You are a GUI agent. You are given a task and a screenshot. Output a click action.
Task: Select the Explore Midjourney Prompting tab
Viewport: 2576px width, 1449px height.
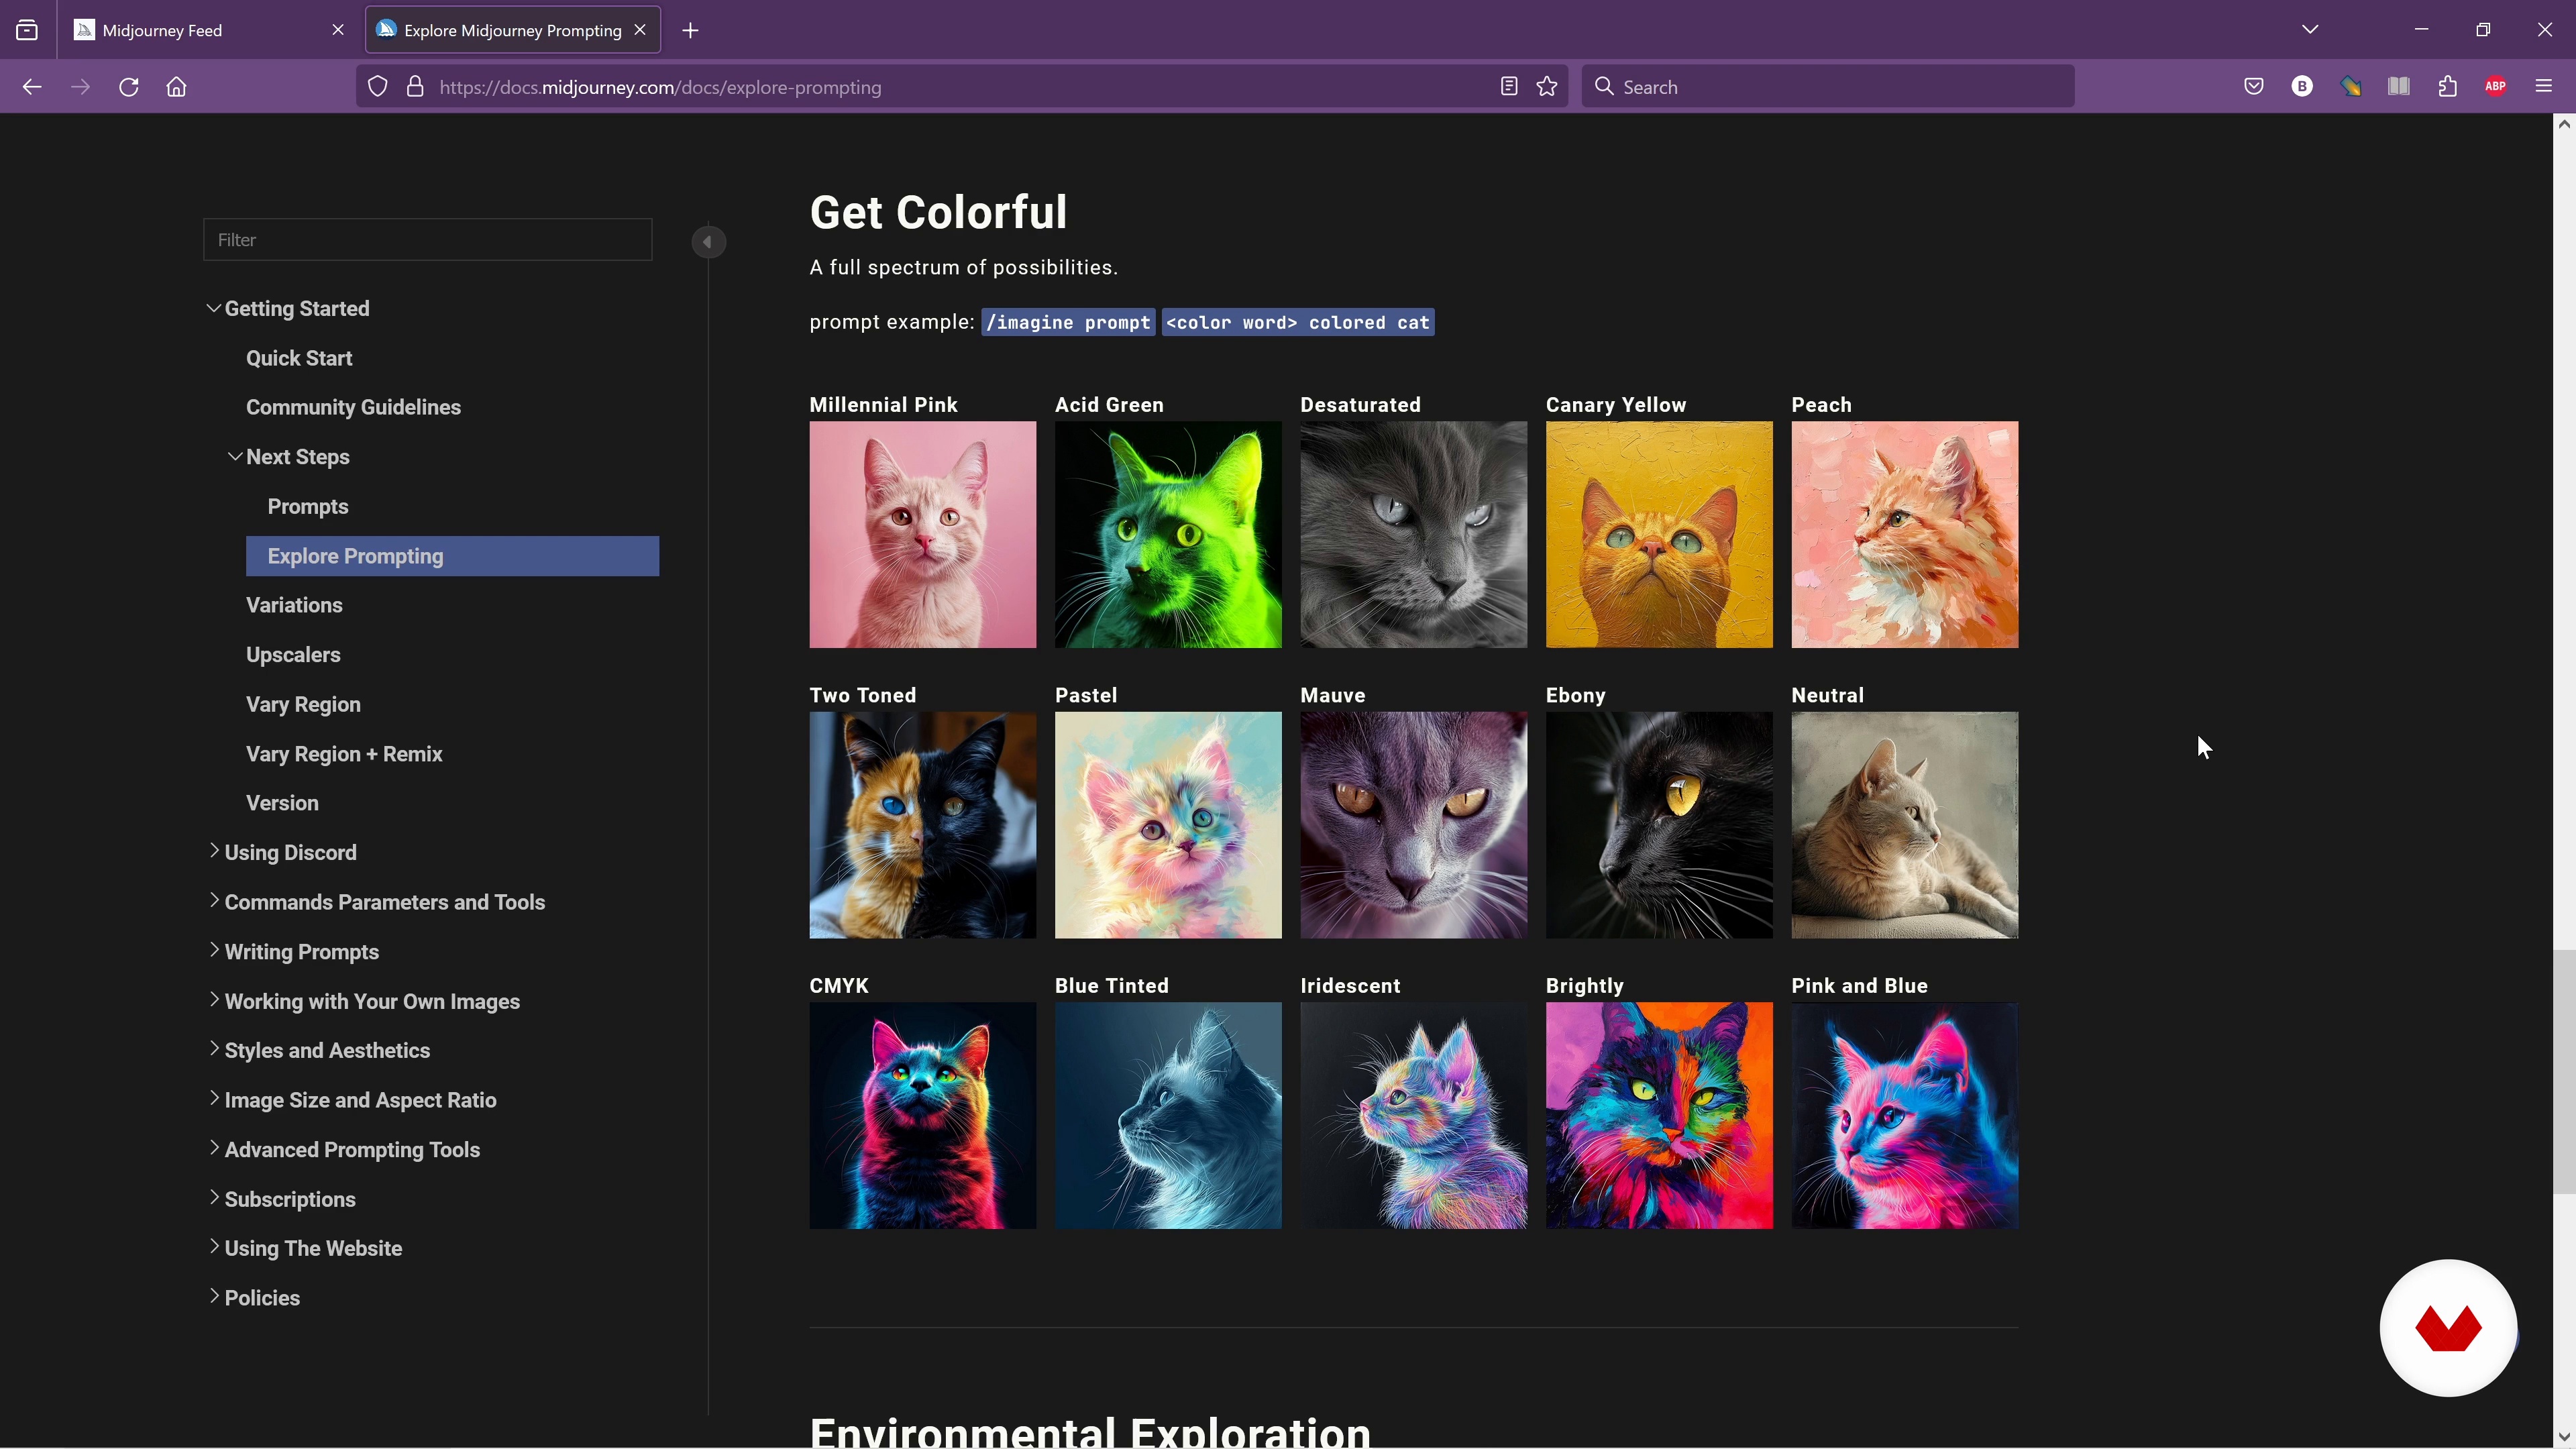pos(512,30)
